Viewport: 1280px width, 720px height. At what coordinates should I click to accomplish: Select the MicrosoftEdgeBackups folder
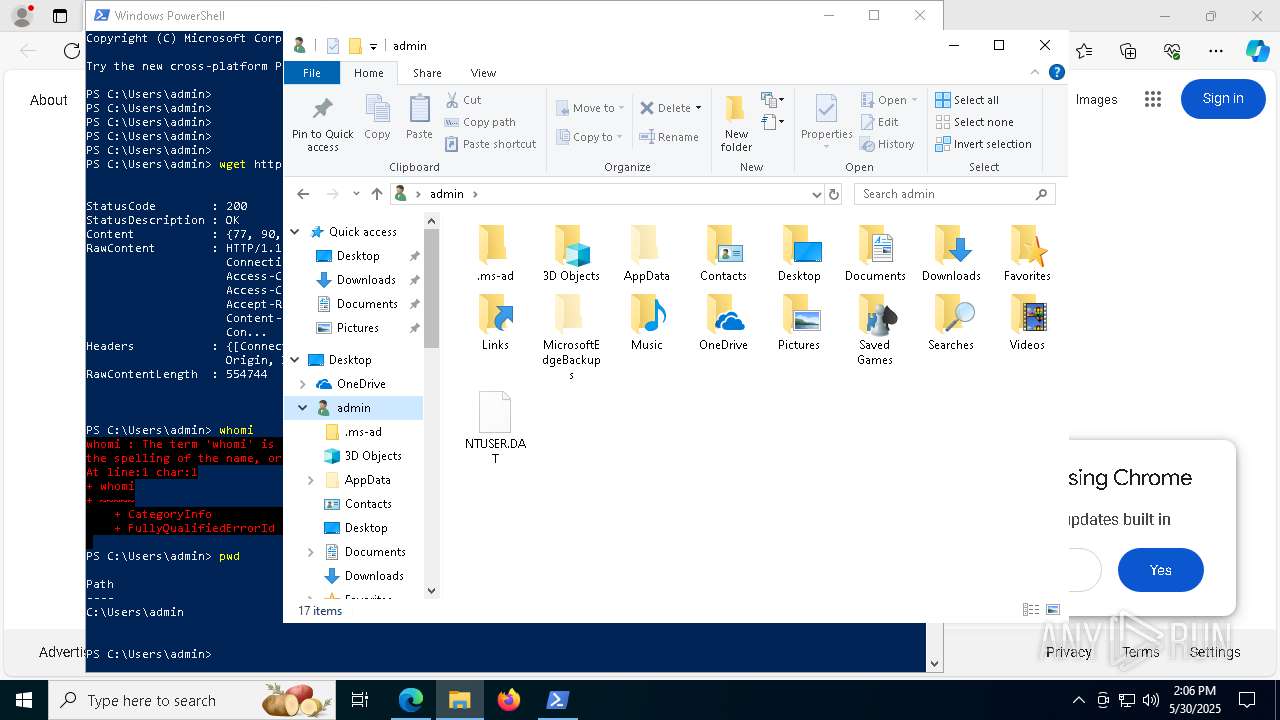coord(571,337)
